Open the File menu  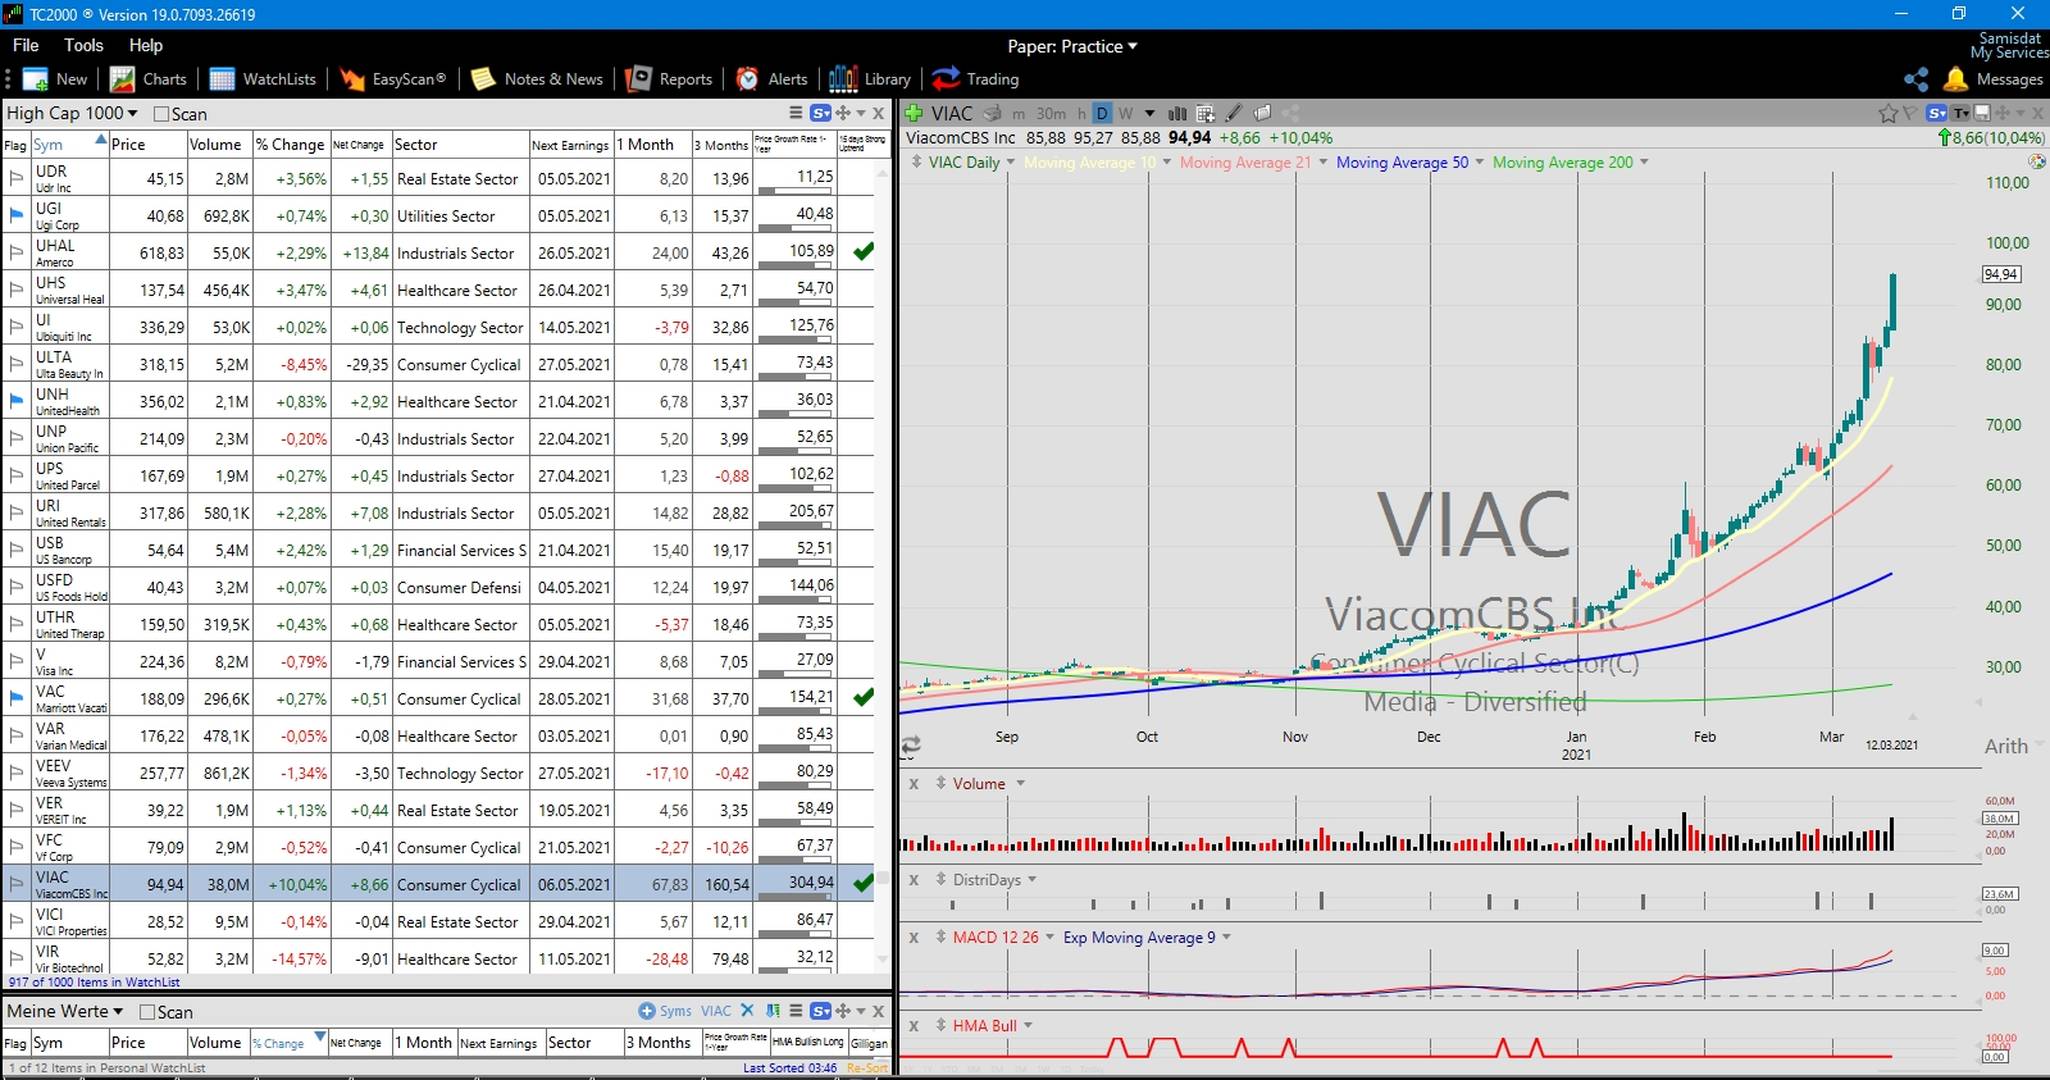(x=25, y=45)
